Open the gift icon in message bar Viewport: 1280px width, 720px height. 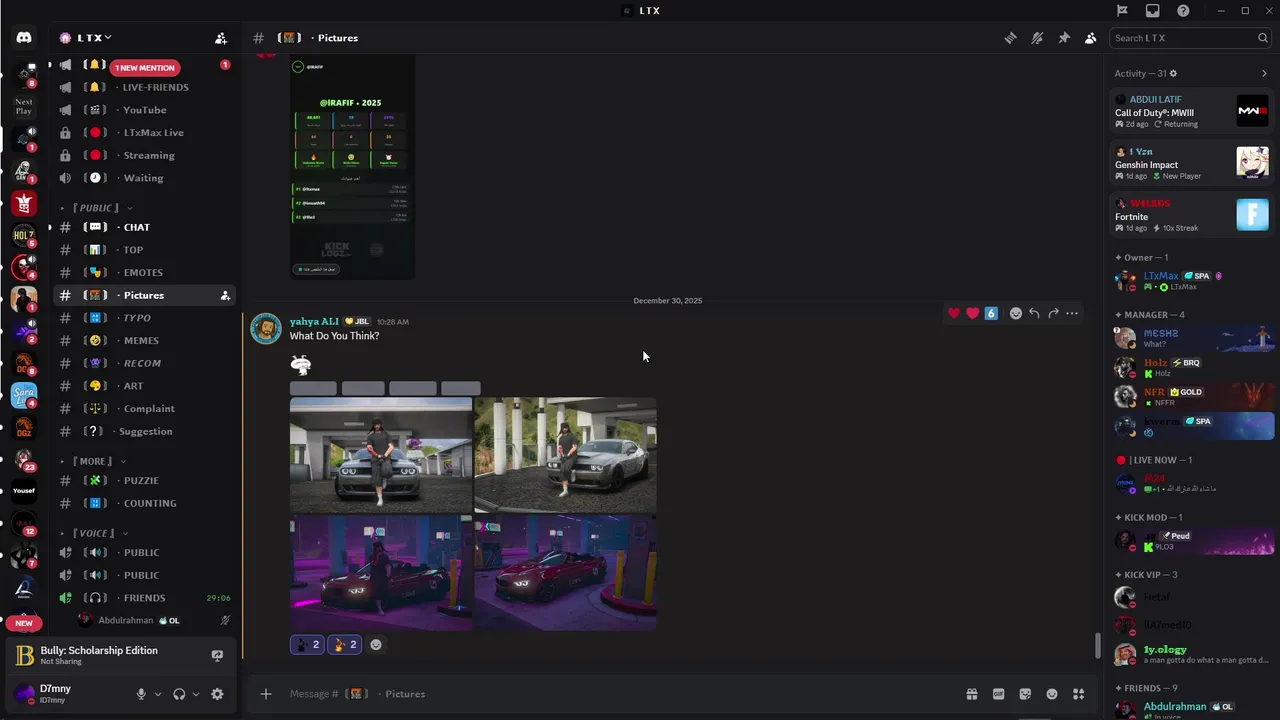coord(971,694)
